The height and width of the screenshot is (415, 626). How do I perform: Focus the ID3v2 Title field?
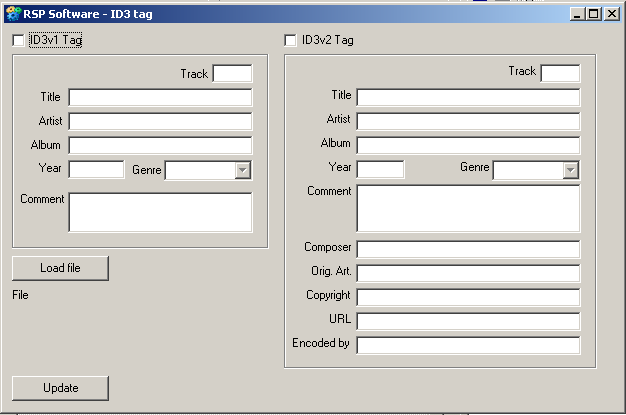468,97
